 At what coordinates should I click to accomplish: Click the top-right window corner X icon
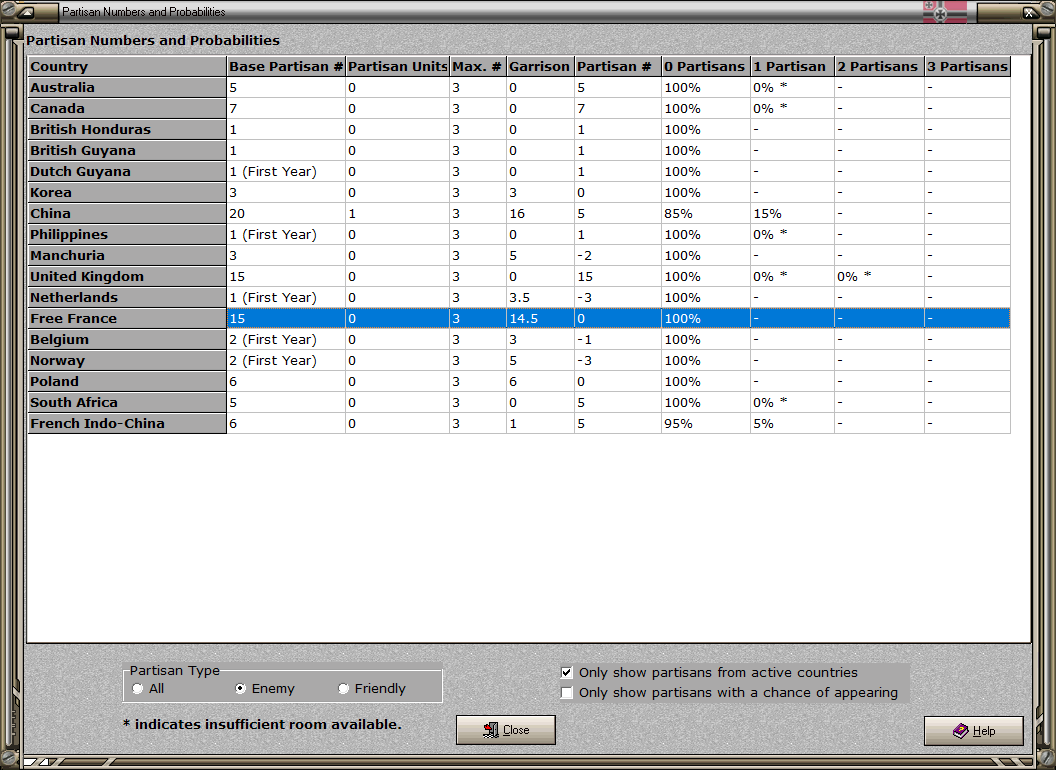click(1030, 12)
